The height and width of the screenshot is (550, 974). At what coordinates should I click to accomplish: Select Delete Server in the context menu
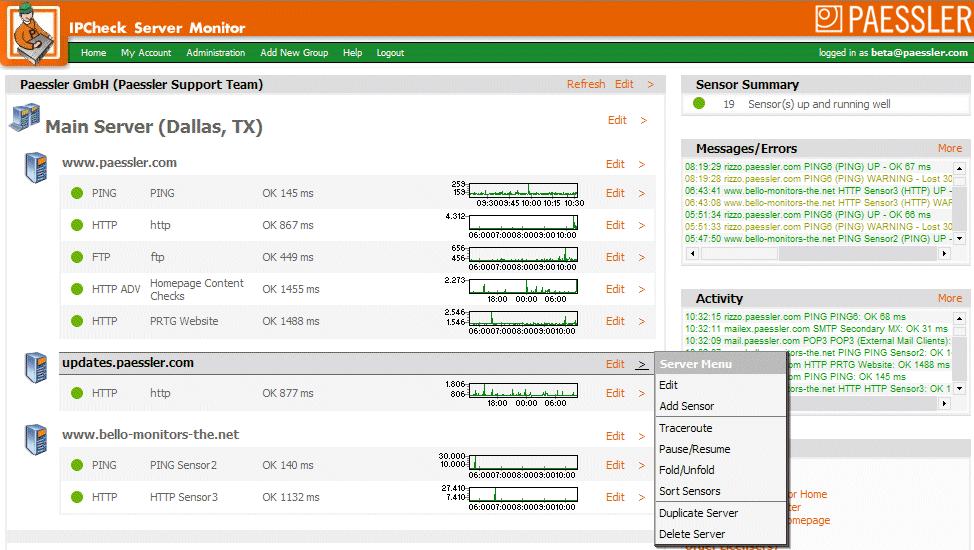tap(692, 534)
